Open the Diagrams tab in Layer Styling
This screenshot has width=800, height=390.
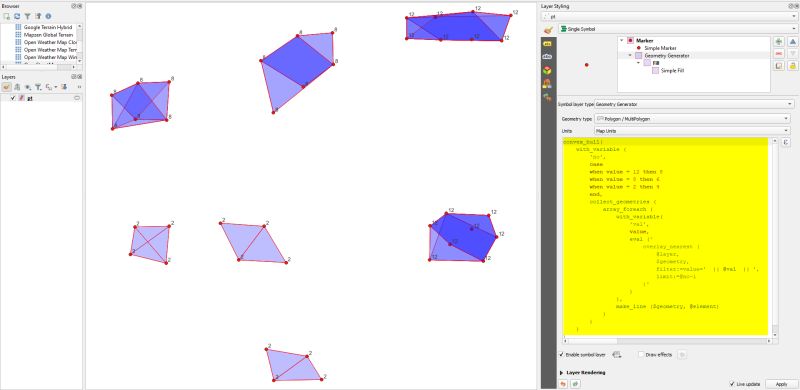tap(547, 83)
